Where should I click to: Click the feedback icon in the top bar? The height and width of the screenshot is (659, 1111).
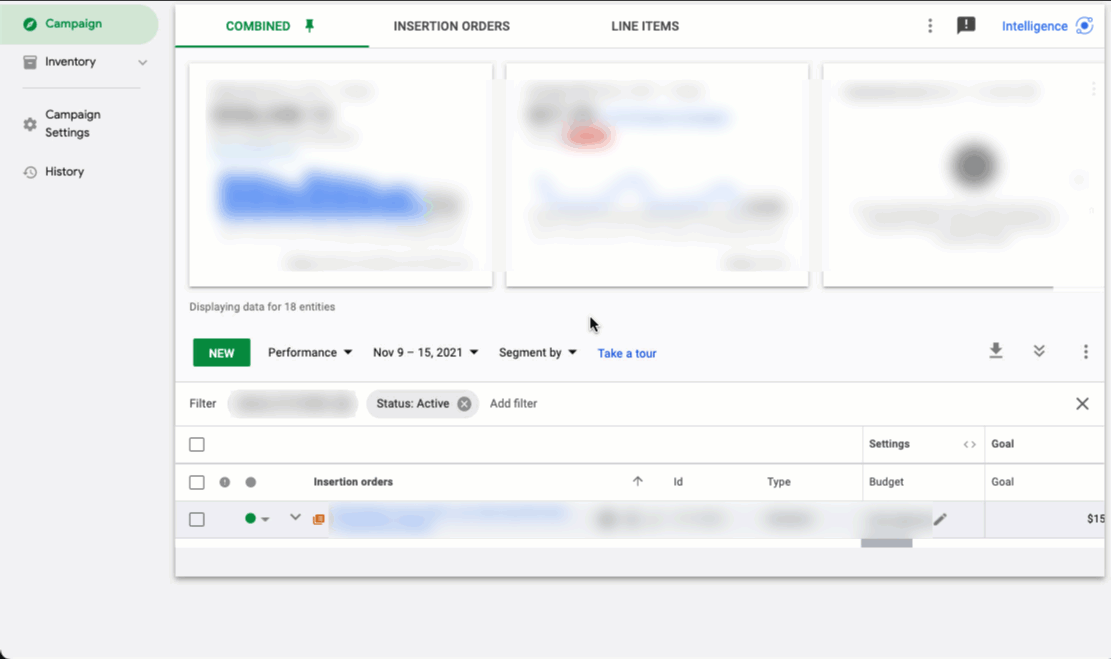[966, 24]
